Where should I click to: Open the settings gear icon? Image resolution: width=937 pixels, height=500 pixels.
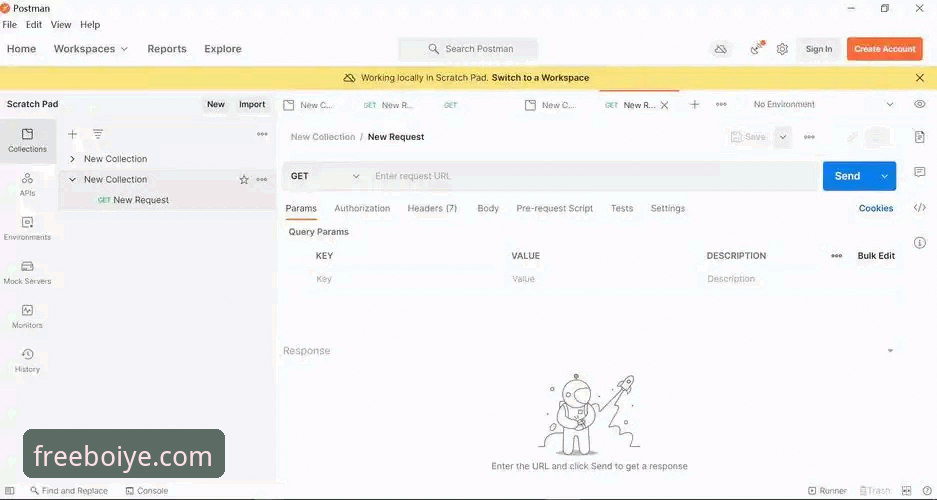pos(782,49)
